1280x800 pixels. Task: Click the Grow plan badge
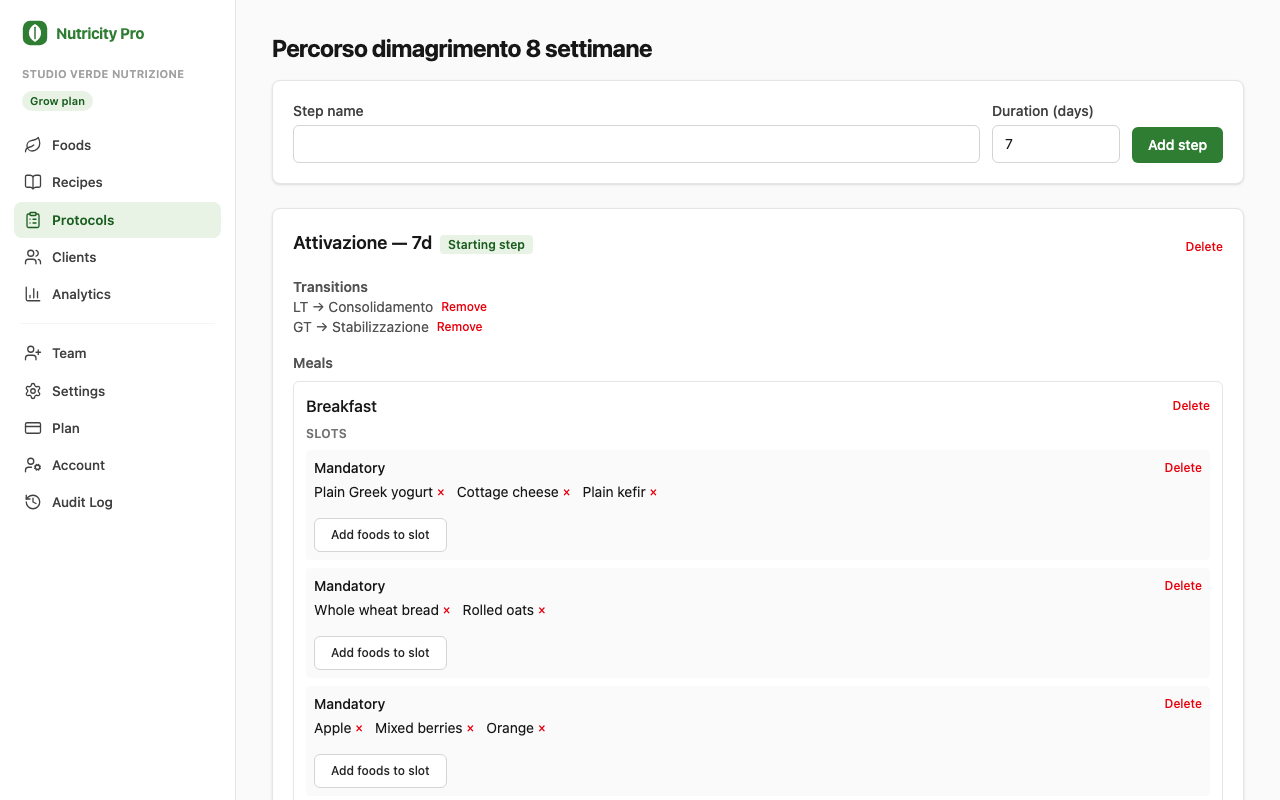57,101
